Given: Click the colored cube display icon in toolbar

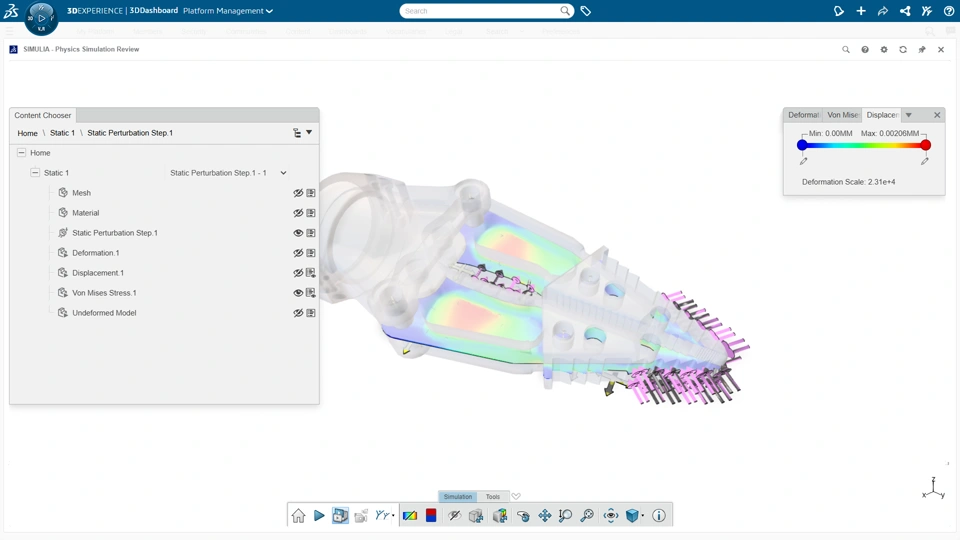Looking at the screenshot, I should pos(500,516).
